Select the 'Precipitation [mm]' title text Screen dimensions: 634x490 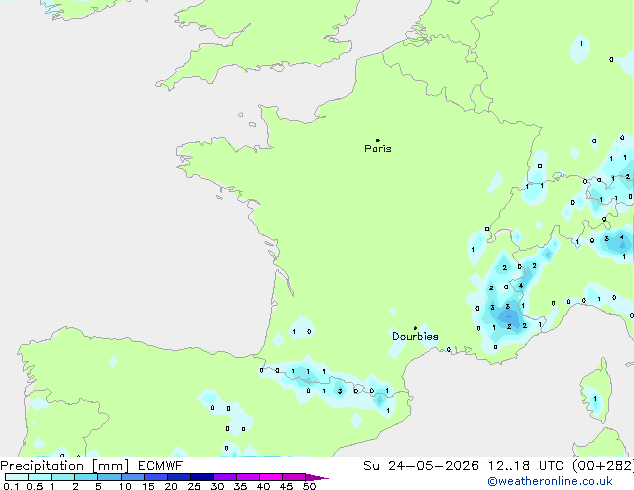(x=65, y=466)
